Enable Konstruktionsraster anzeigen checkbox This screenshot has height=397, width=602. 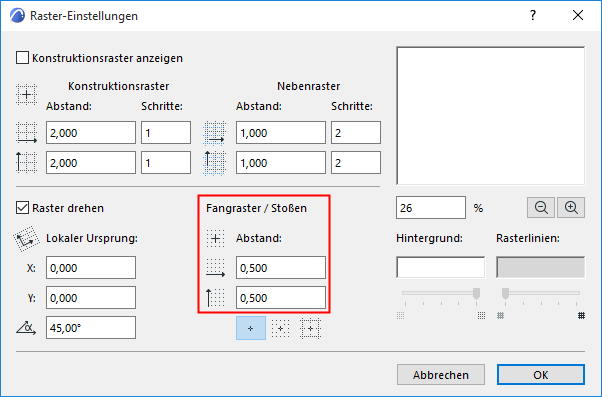(x=22, y=58)
